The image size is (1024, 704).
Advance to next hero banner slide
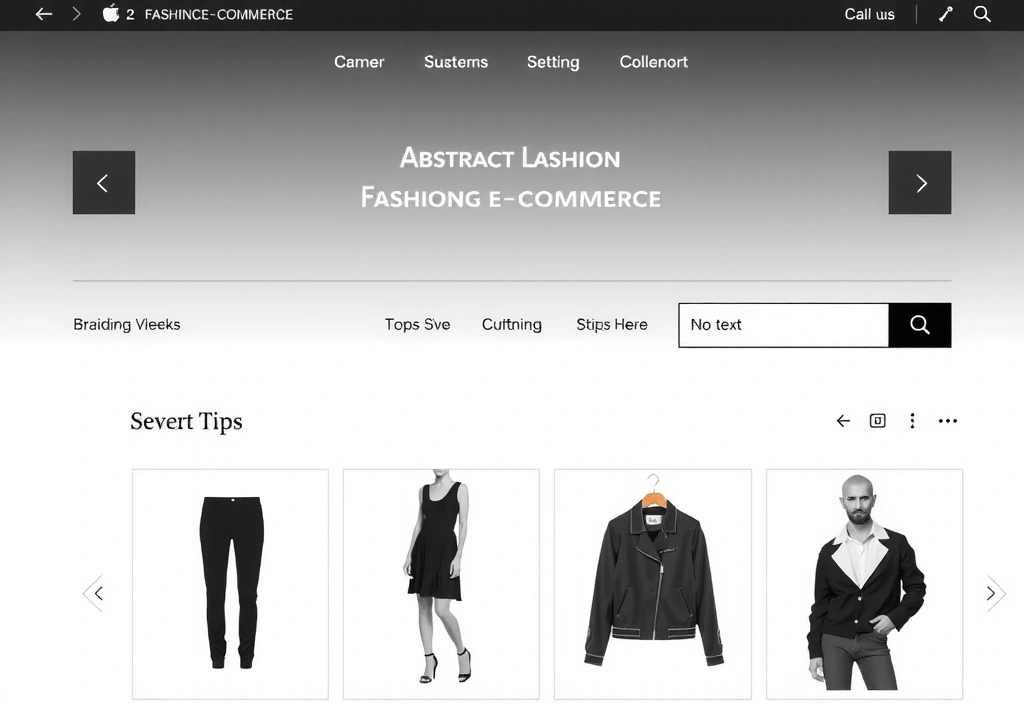[920, 183]
